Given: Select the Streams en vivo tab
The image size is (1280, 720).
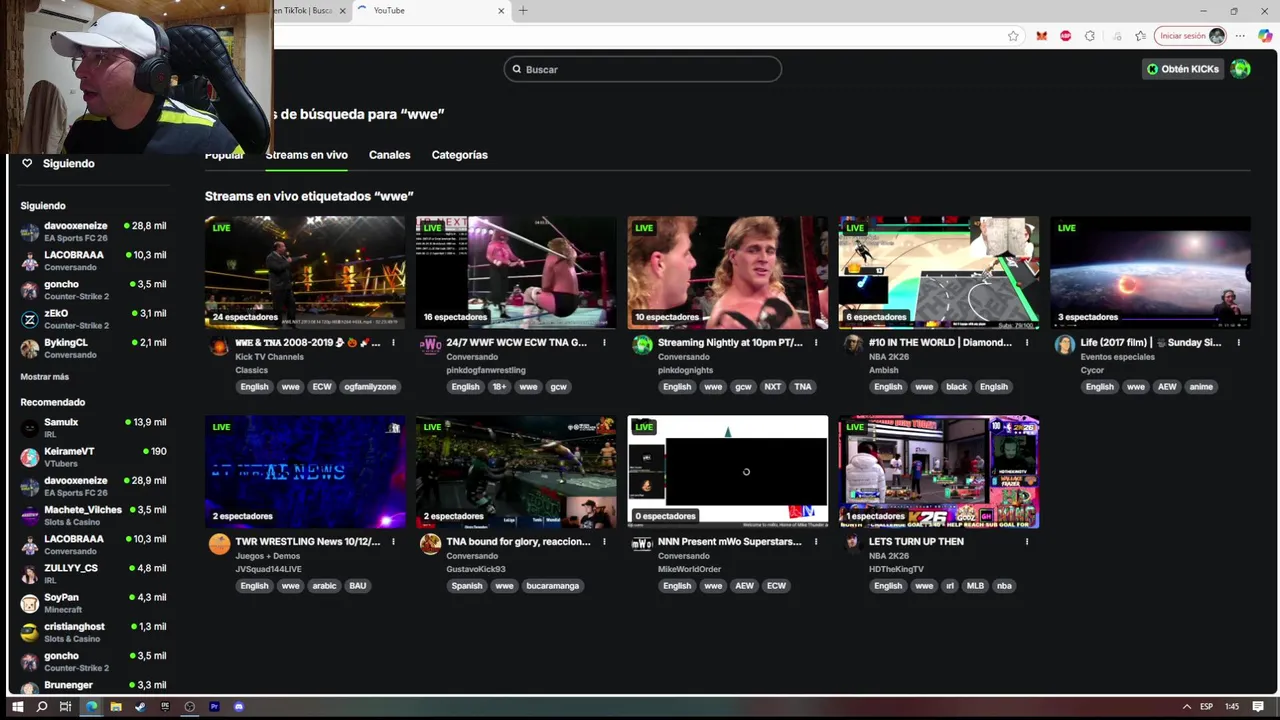Looking at the screenshot, I should tap(306, 155).
